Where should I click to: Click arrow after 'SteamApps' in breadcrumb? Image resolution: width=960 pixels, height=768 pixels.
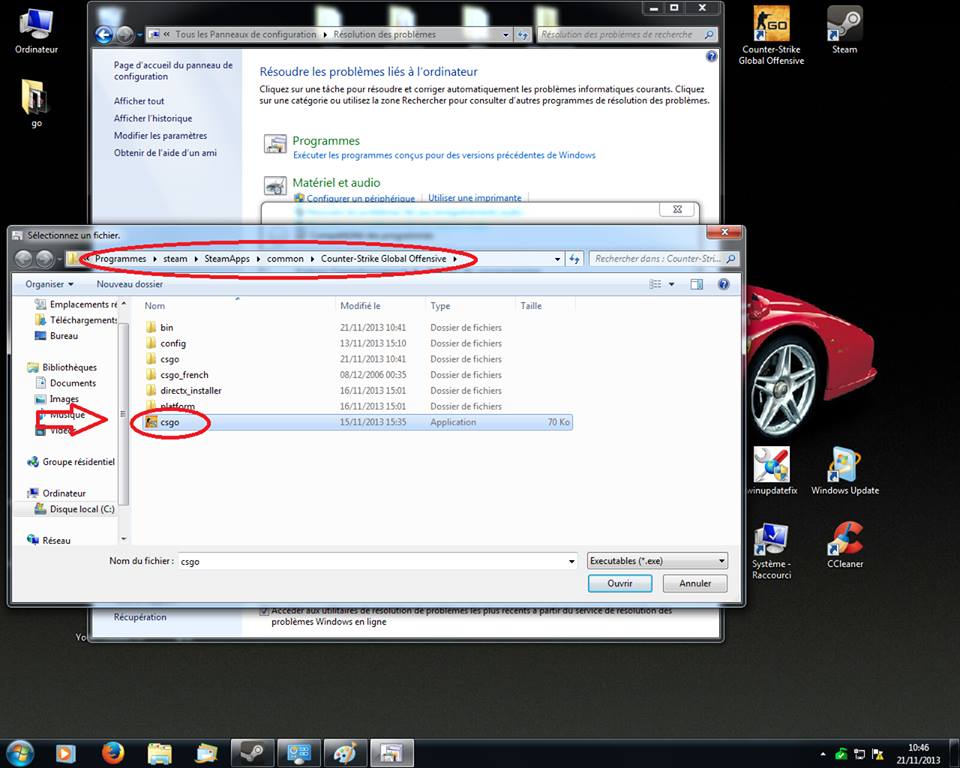coord(258,259)
